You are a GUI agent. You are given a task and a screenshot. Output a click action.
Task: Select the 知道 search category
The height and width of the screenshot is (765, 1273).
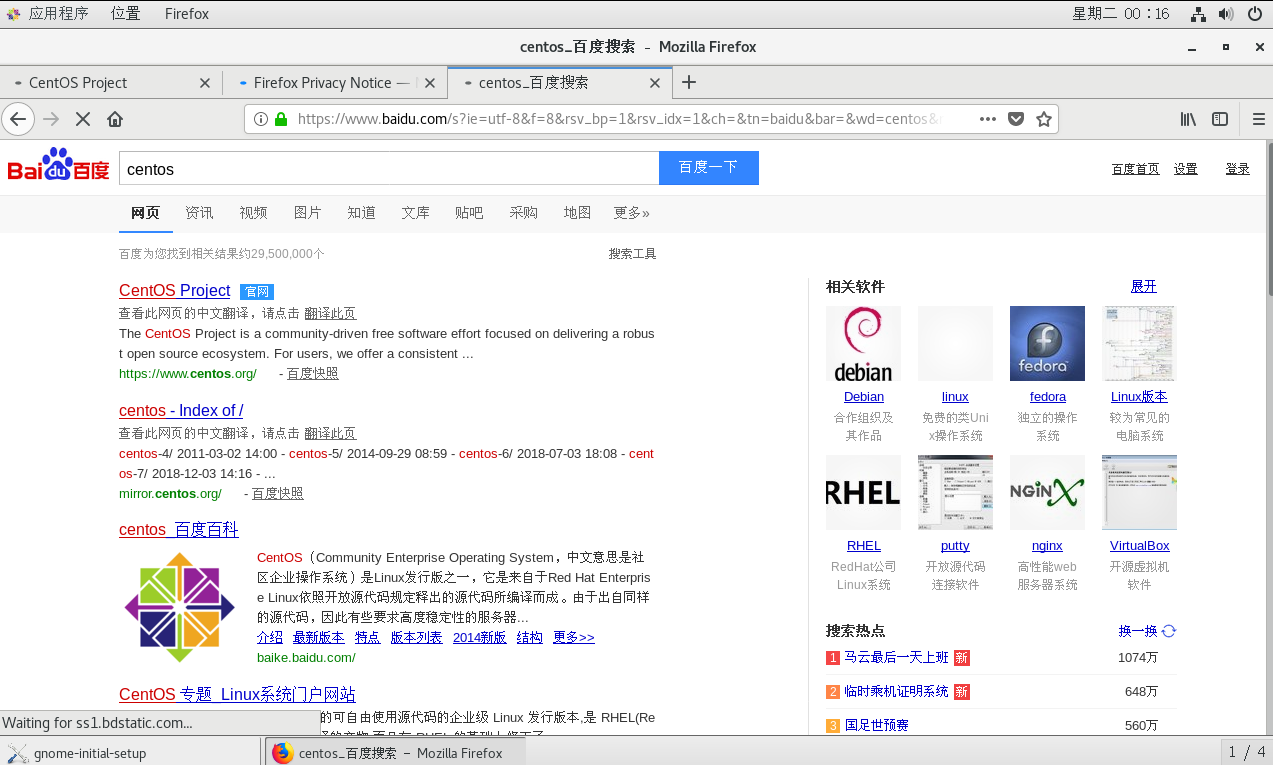coord(362,213)
